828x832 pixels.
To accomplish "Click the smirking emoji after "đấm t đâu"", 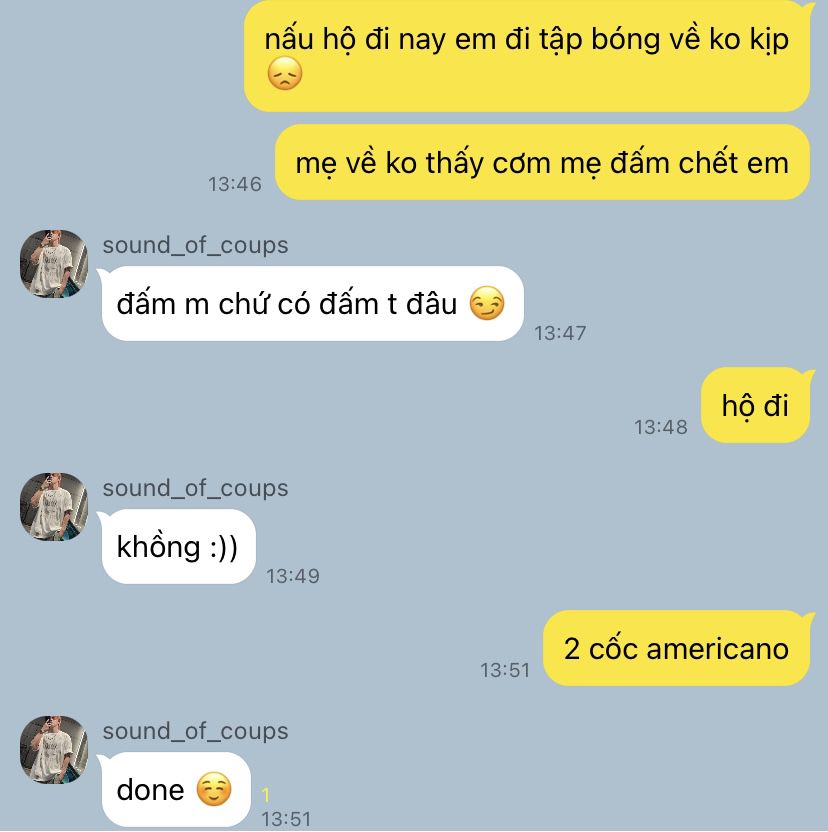I will (487, 304).
